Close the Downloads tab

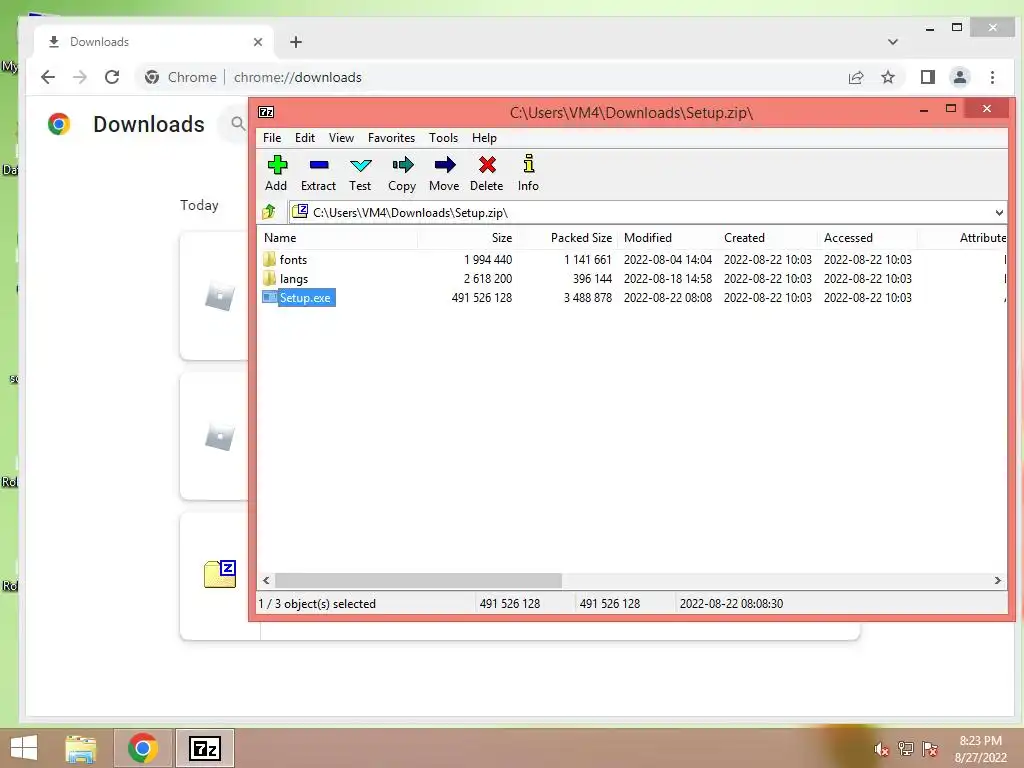tap(258, 42)
